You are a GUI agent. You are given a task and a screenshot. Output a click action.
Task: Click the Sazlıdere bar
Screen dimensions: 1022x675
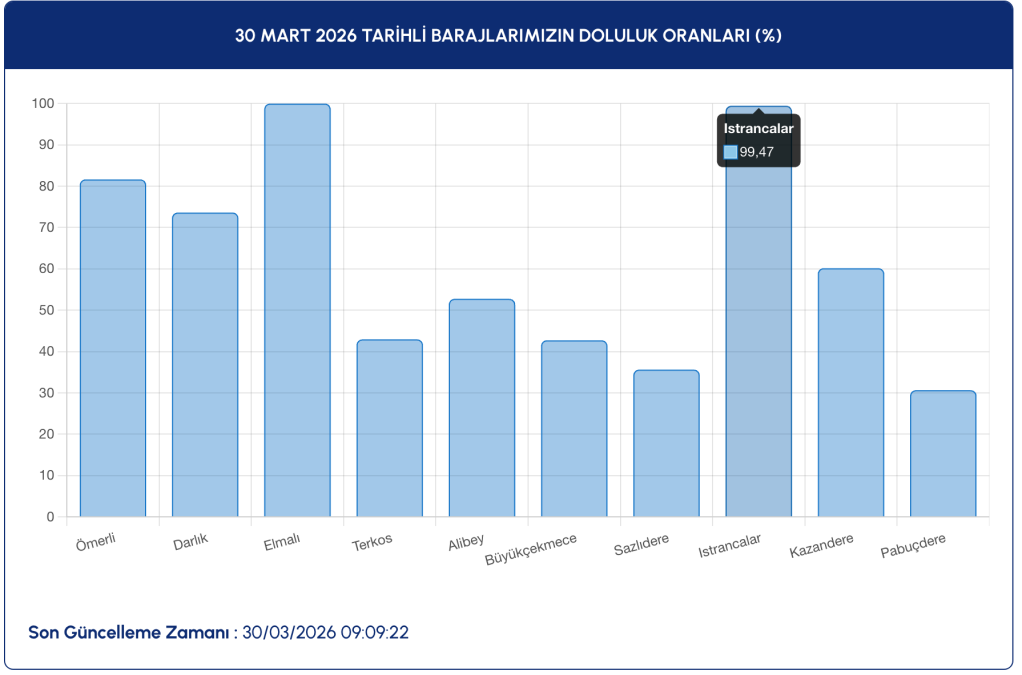(x=666, y=443)
